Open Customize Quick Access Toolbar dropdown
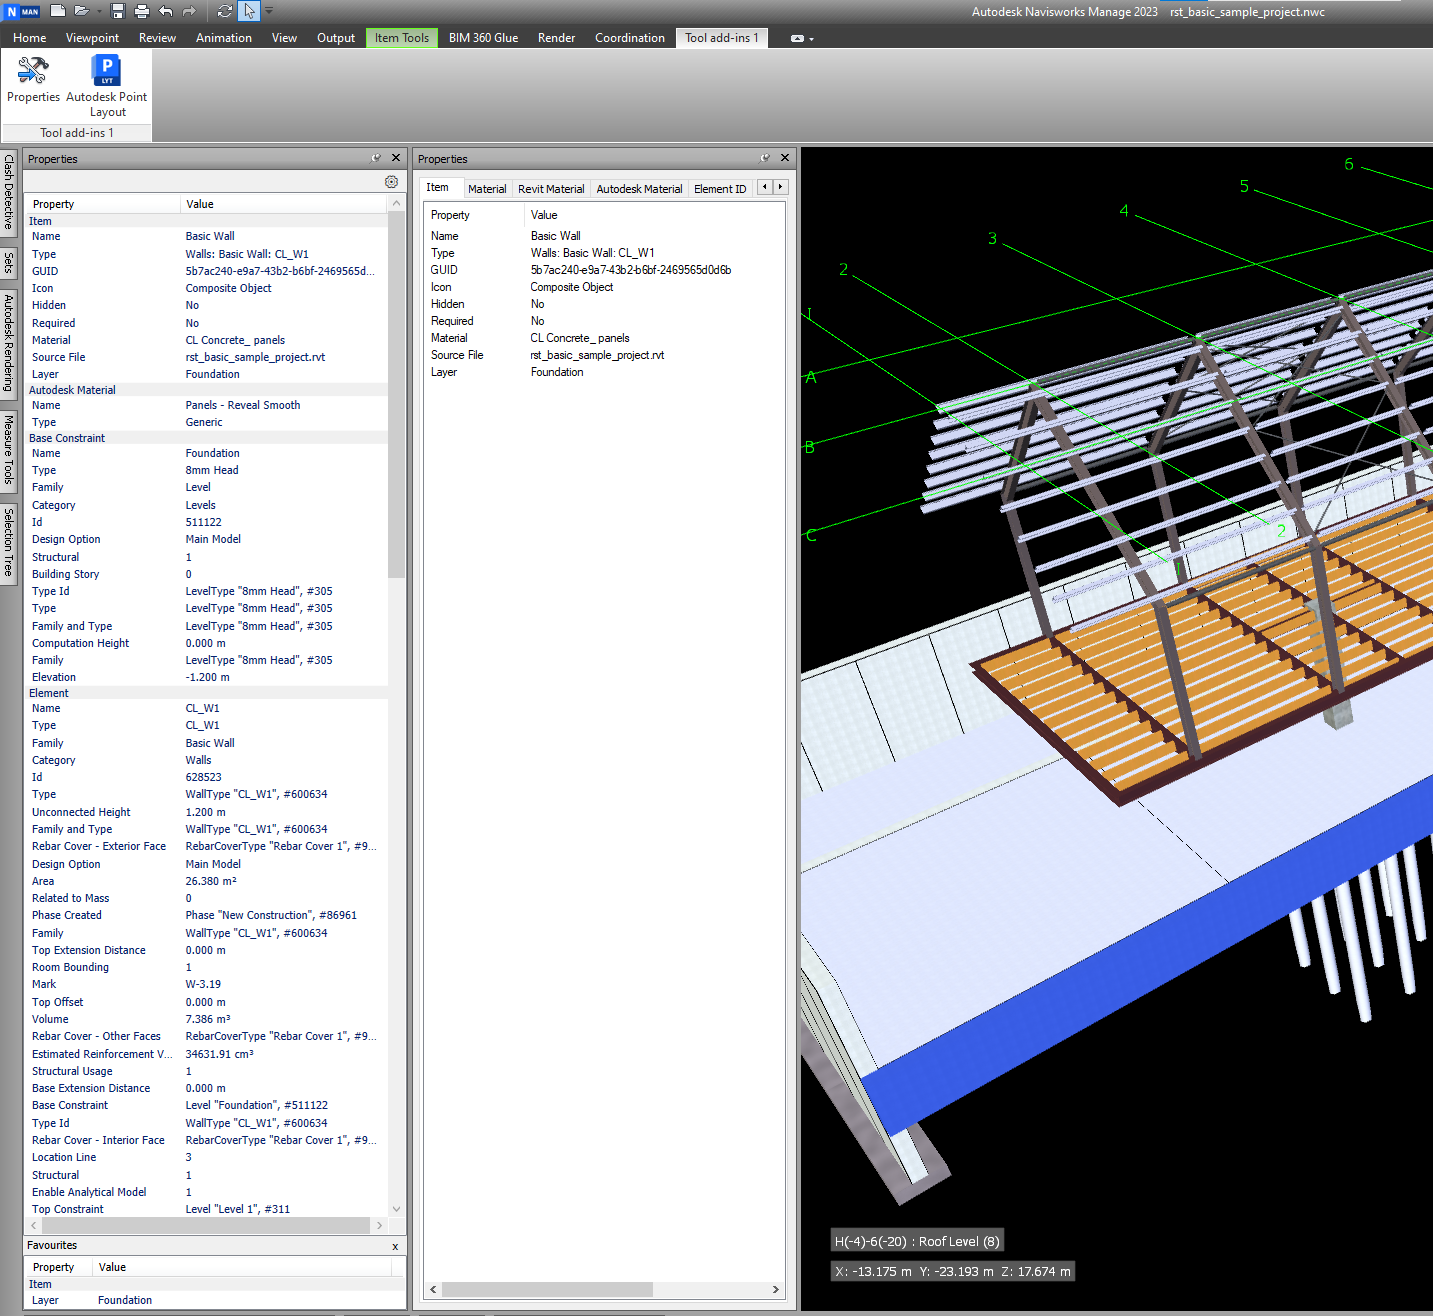Image resolution: width=1433 pixels, height=1316 pixels. click(x=269, y=11)
